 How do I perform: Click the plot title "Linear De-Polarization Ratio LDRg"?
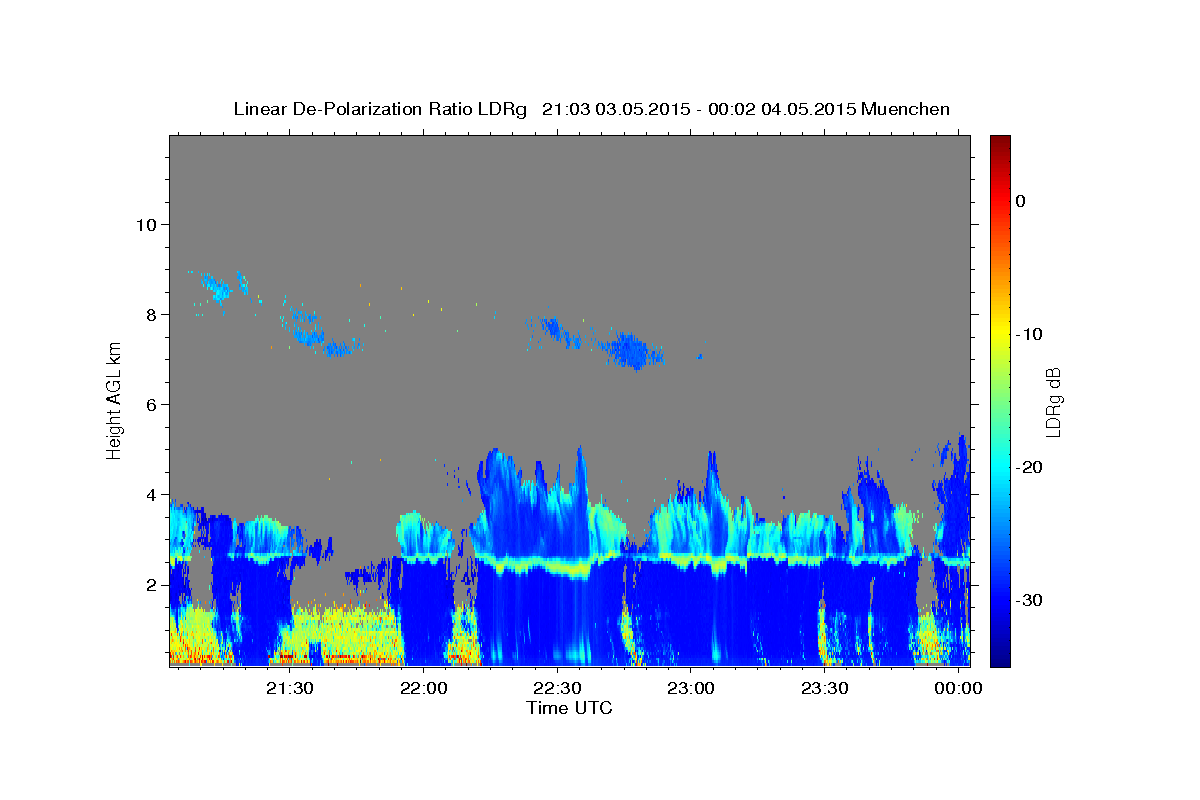pos(379,109)
